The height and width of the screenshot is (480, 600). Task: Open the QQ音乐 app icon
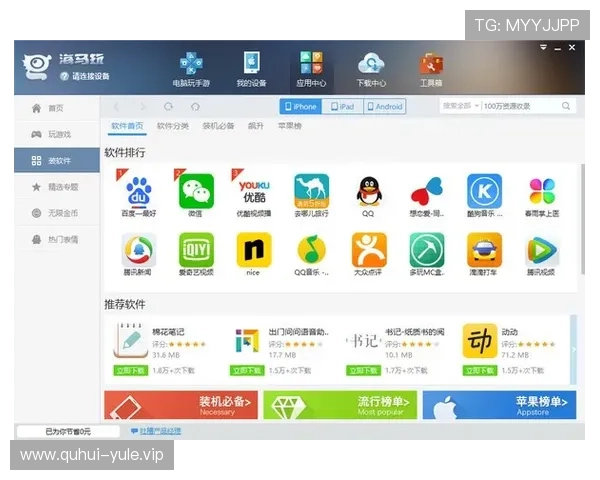311,250
